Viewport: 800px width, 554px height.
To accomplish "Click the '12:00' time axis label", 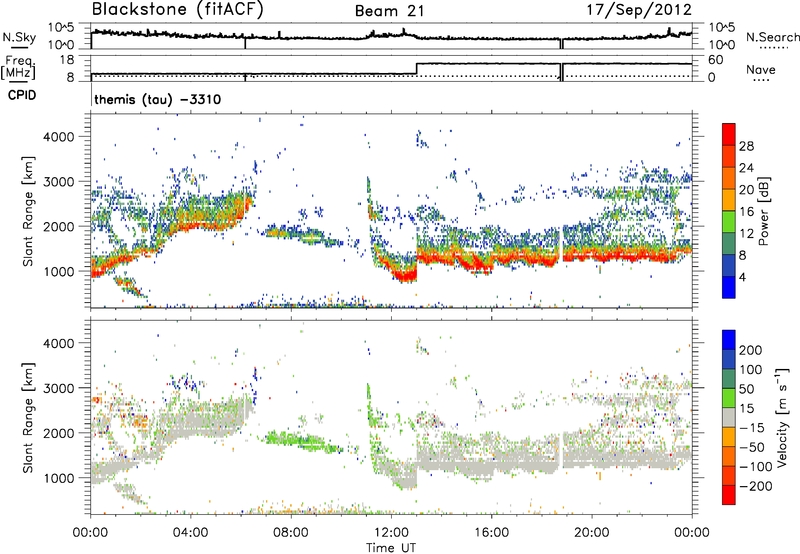I will point(391,533).
